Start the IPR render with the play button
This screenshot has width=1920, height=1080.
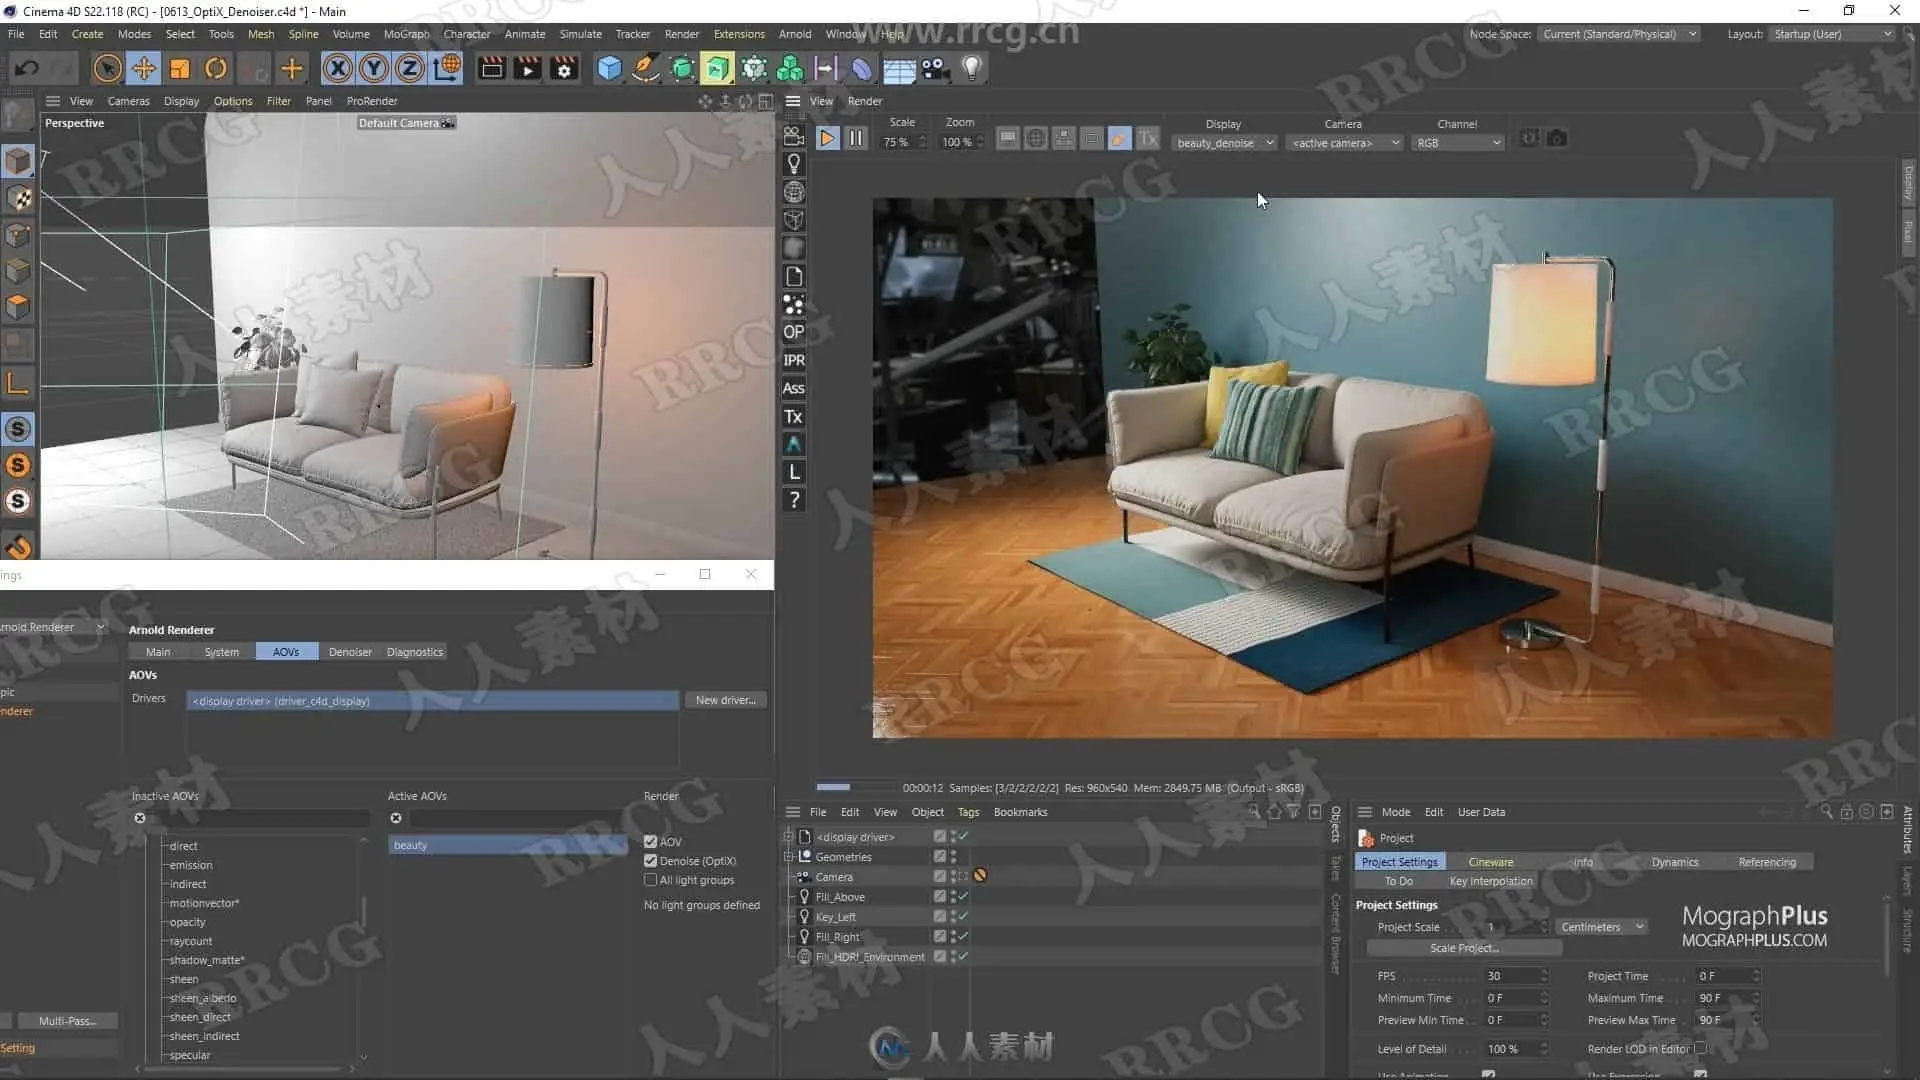[827, 139]
